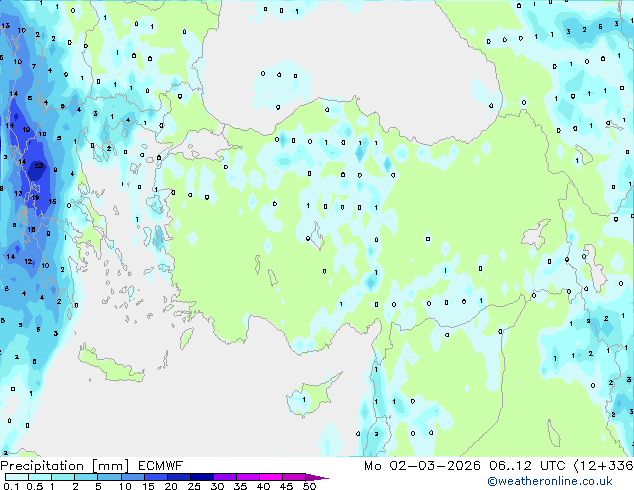Click the 25–30 mm navy legend box
The height and width of the screenshot is (490, 634).
201,477
